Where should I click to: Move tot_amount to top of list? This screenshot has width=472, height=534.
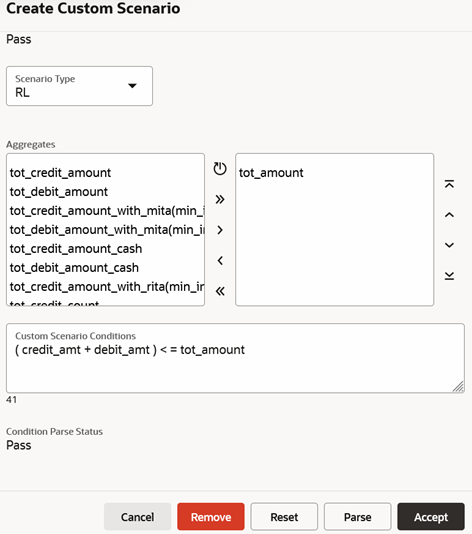[x=449, y=184]
